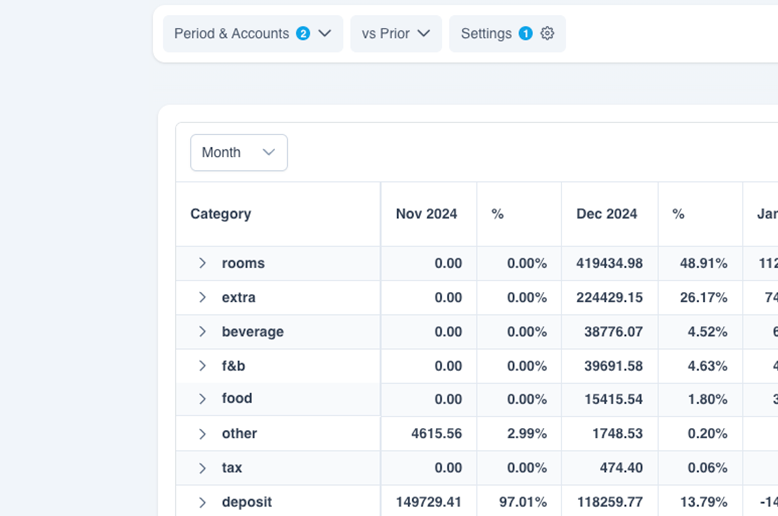Select the f&b row label

[x=233, y=366]
